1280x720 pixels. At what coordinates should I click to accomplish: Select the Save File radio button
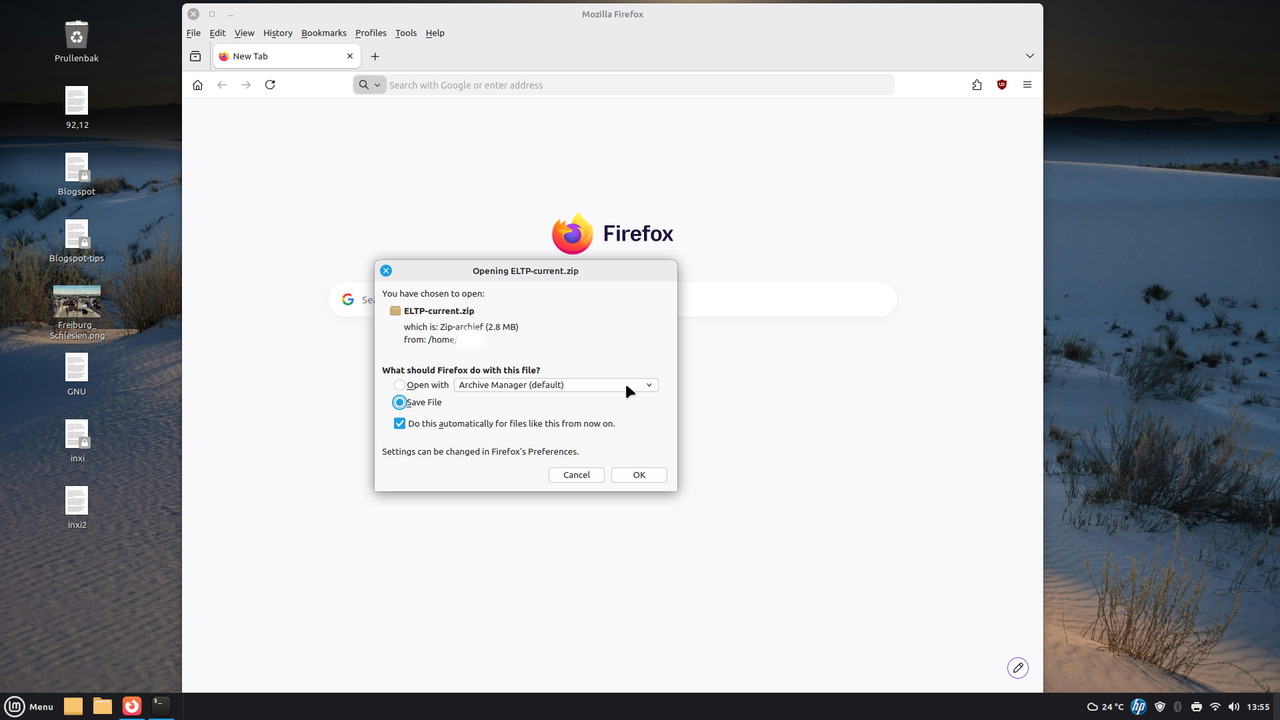pyautogui.click(x=400, y=402)
